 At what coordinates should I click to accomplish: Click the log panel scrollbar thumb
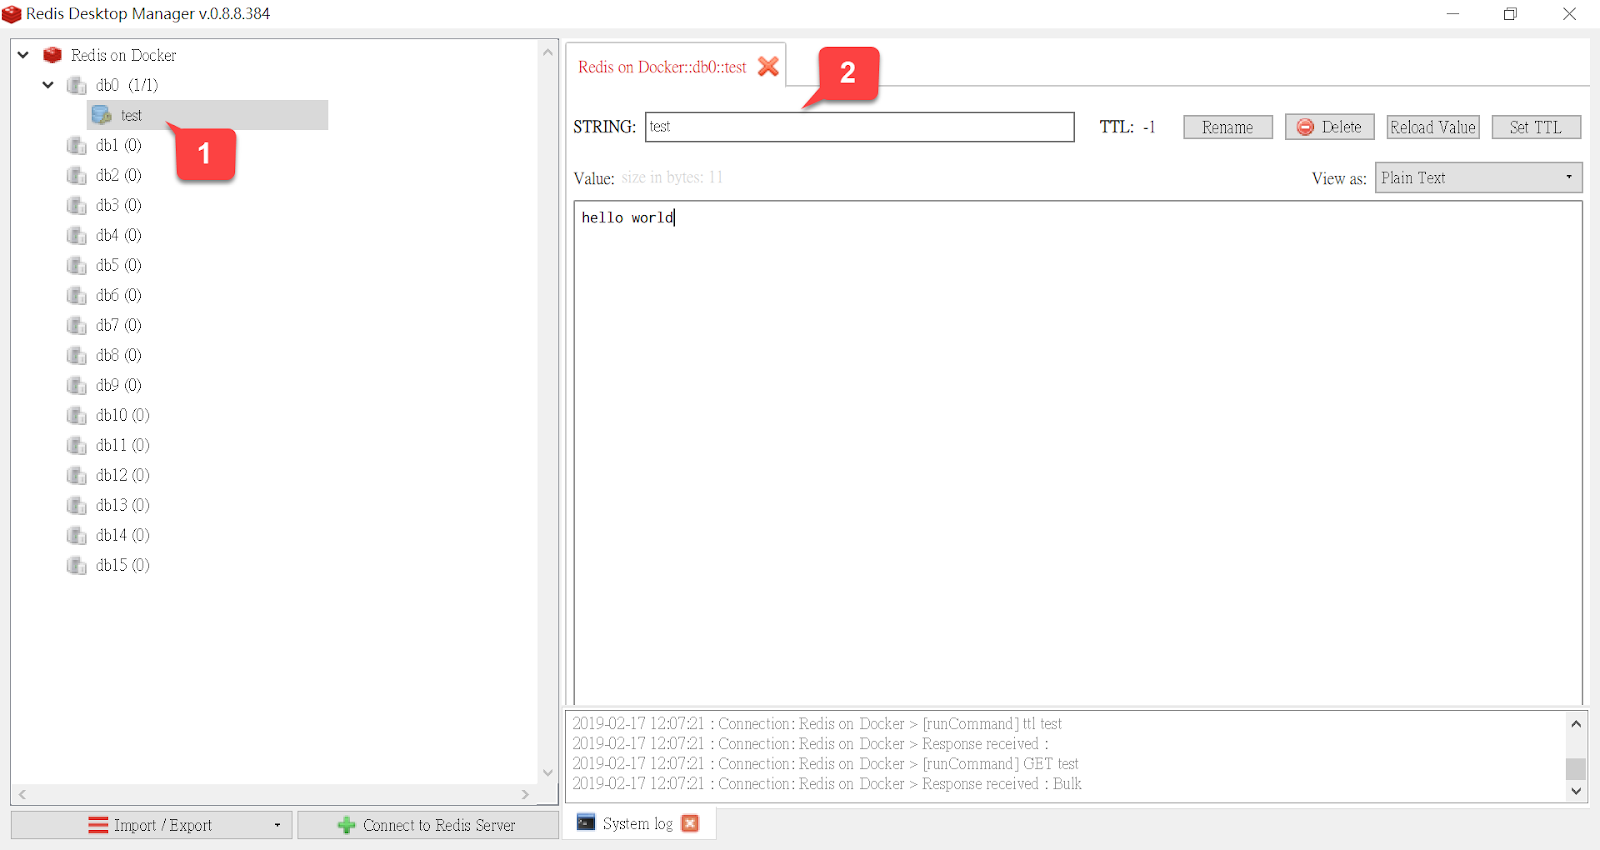coord(1576,768)
